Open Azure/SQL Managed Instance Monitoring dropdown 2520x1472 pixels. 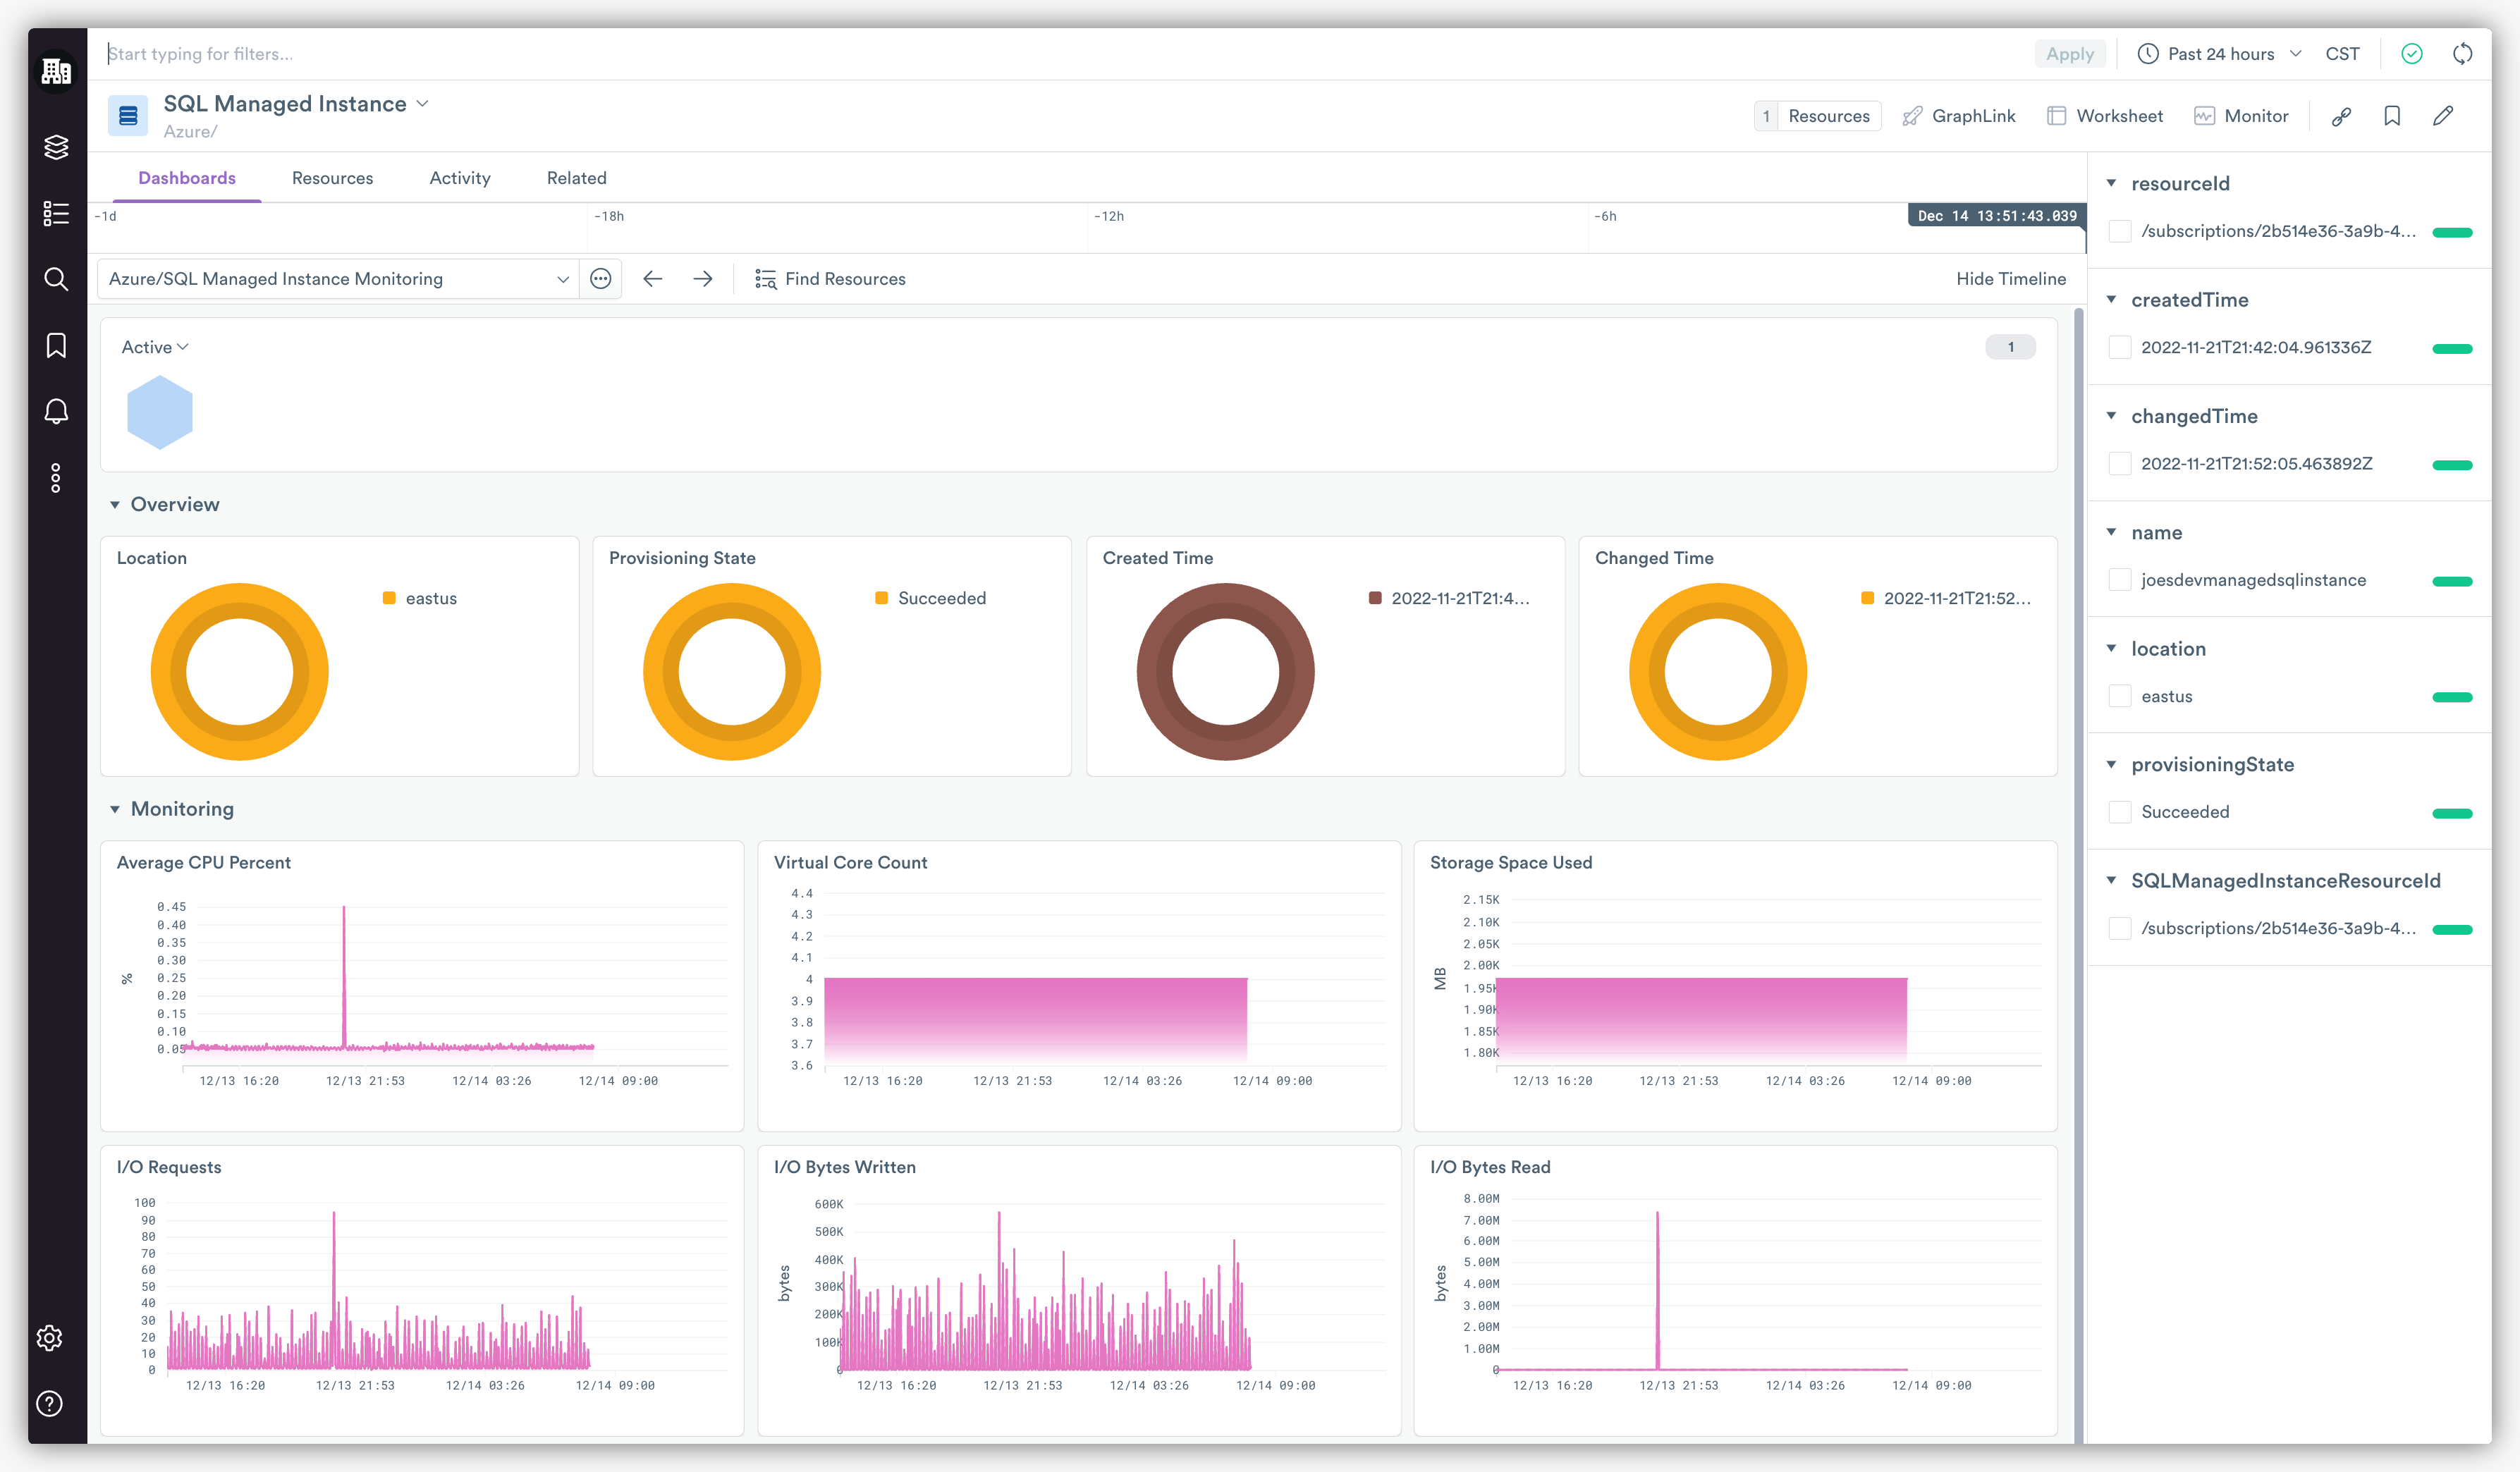coord(338,279)
